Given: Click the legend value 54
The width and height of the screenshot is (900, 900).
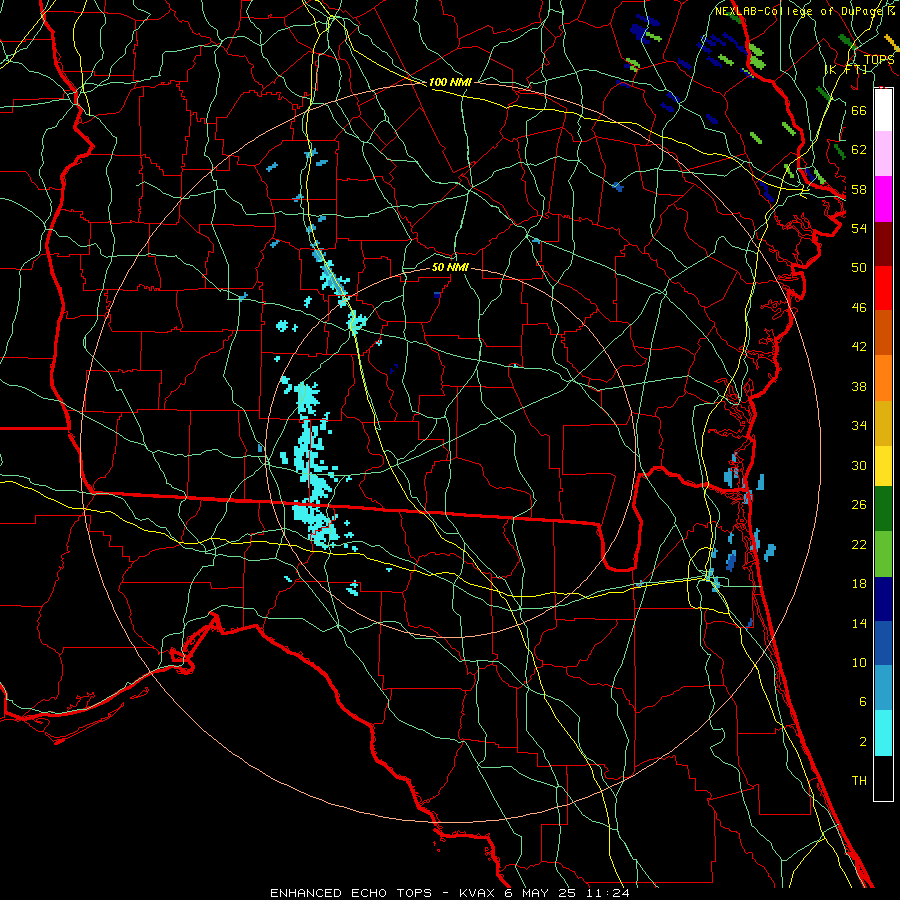Looking at the screenshot, I should [x=859, y=228].
